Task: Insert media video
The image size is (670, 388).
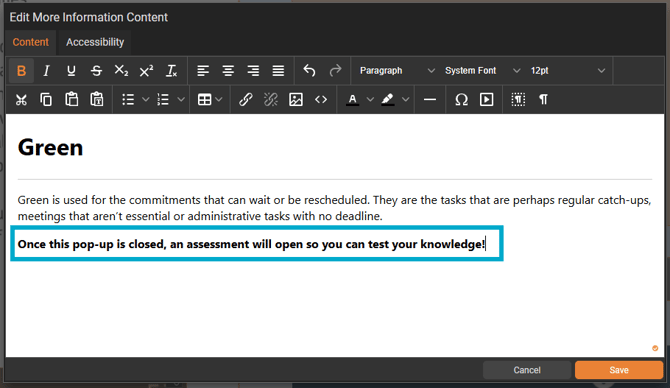Action: tap(486, 100)
